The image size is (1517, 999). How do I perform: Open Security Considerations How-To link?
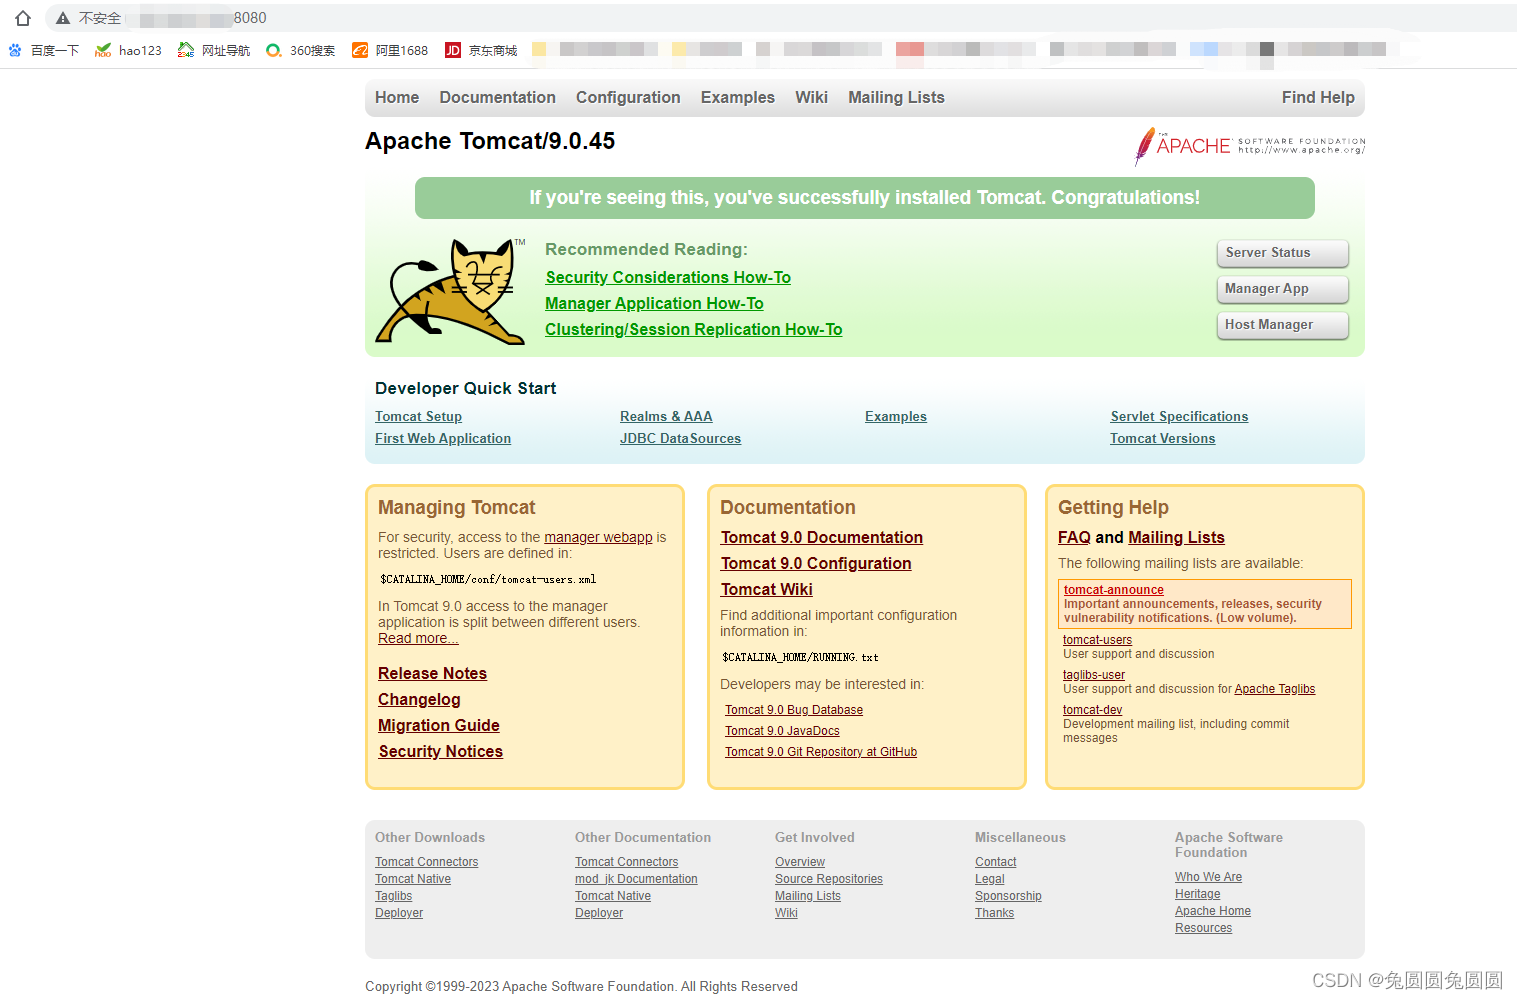point(668,277)
